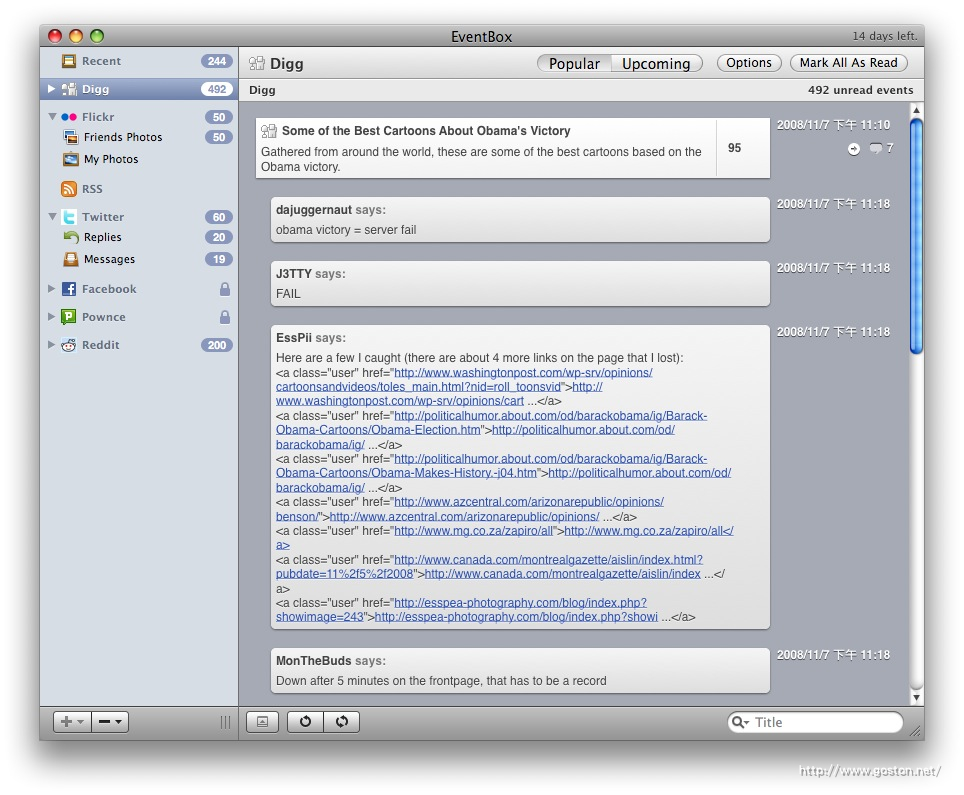Open the Messages inbox icon
Image resolution: width=964 pixels, height=795 pixels.
point(71,259)
